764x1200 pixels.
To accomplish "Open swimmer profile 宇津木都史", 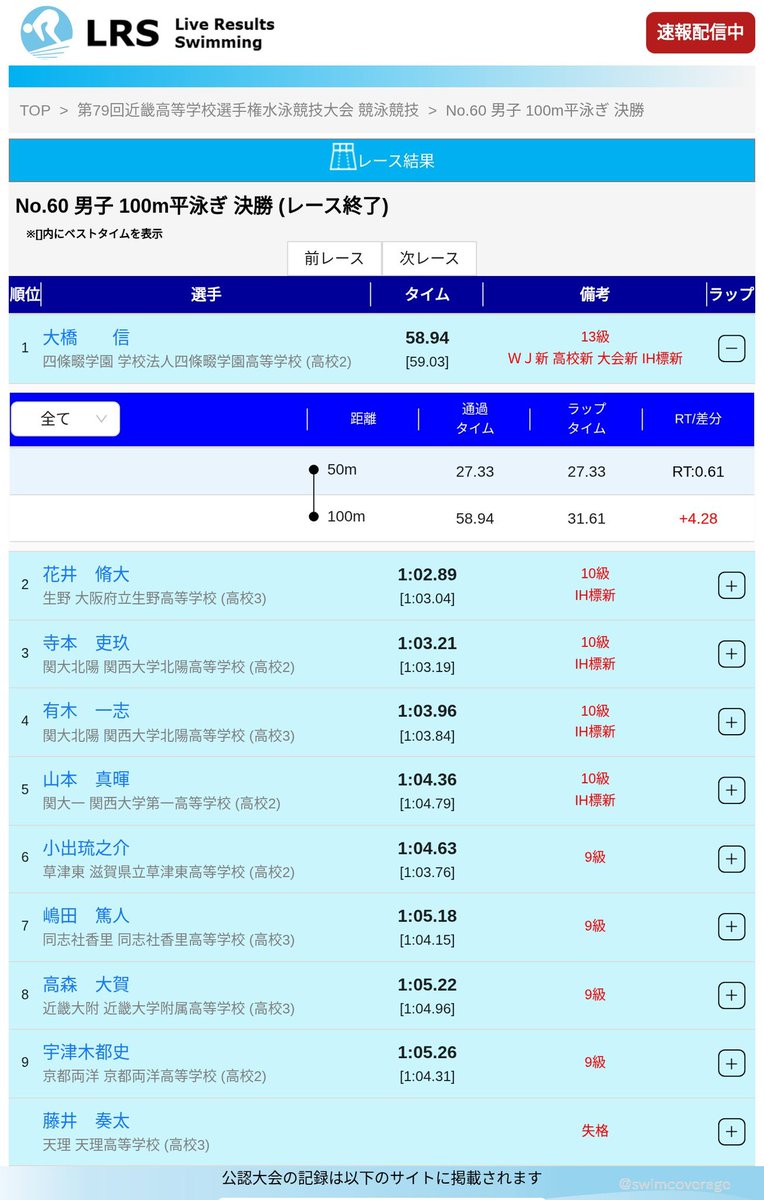I will pos(86,1053).
